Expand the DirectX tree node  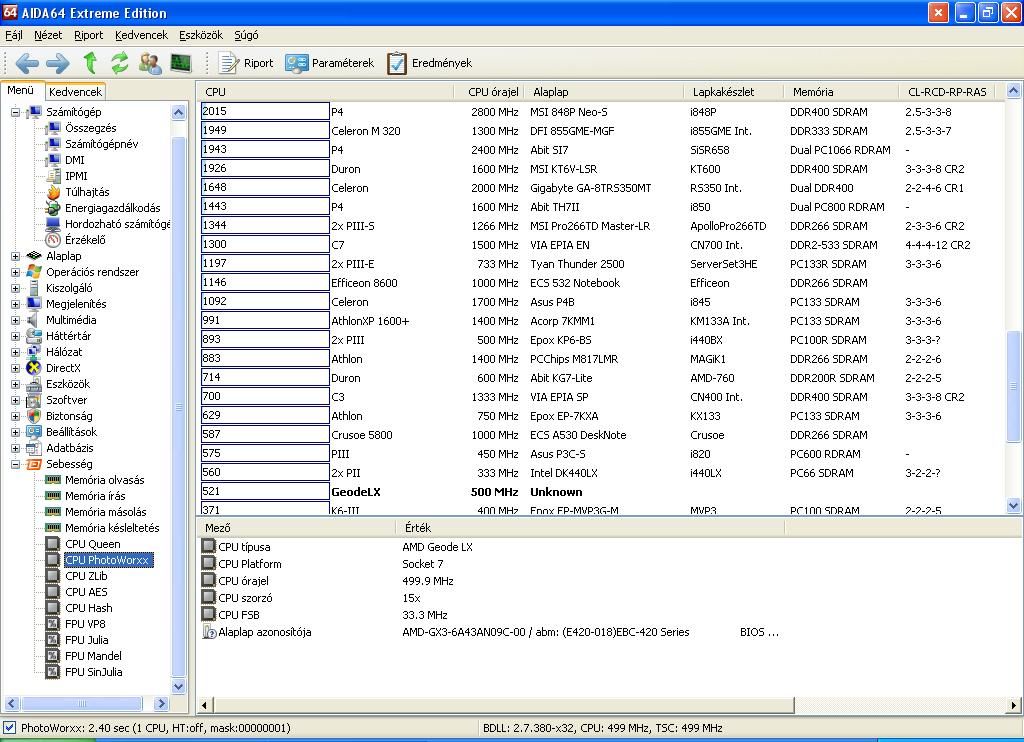tap(16, 368)
